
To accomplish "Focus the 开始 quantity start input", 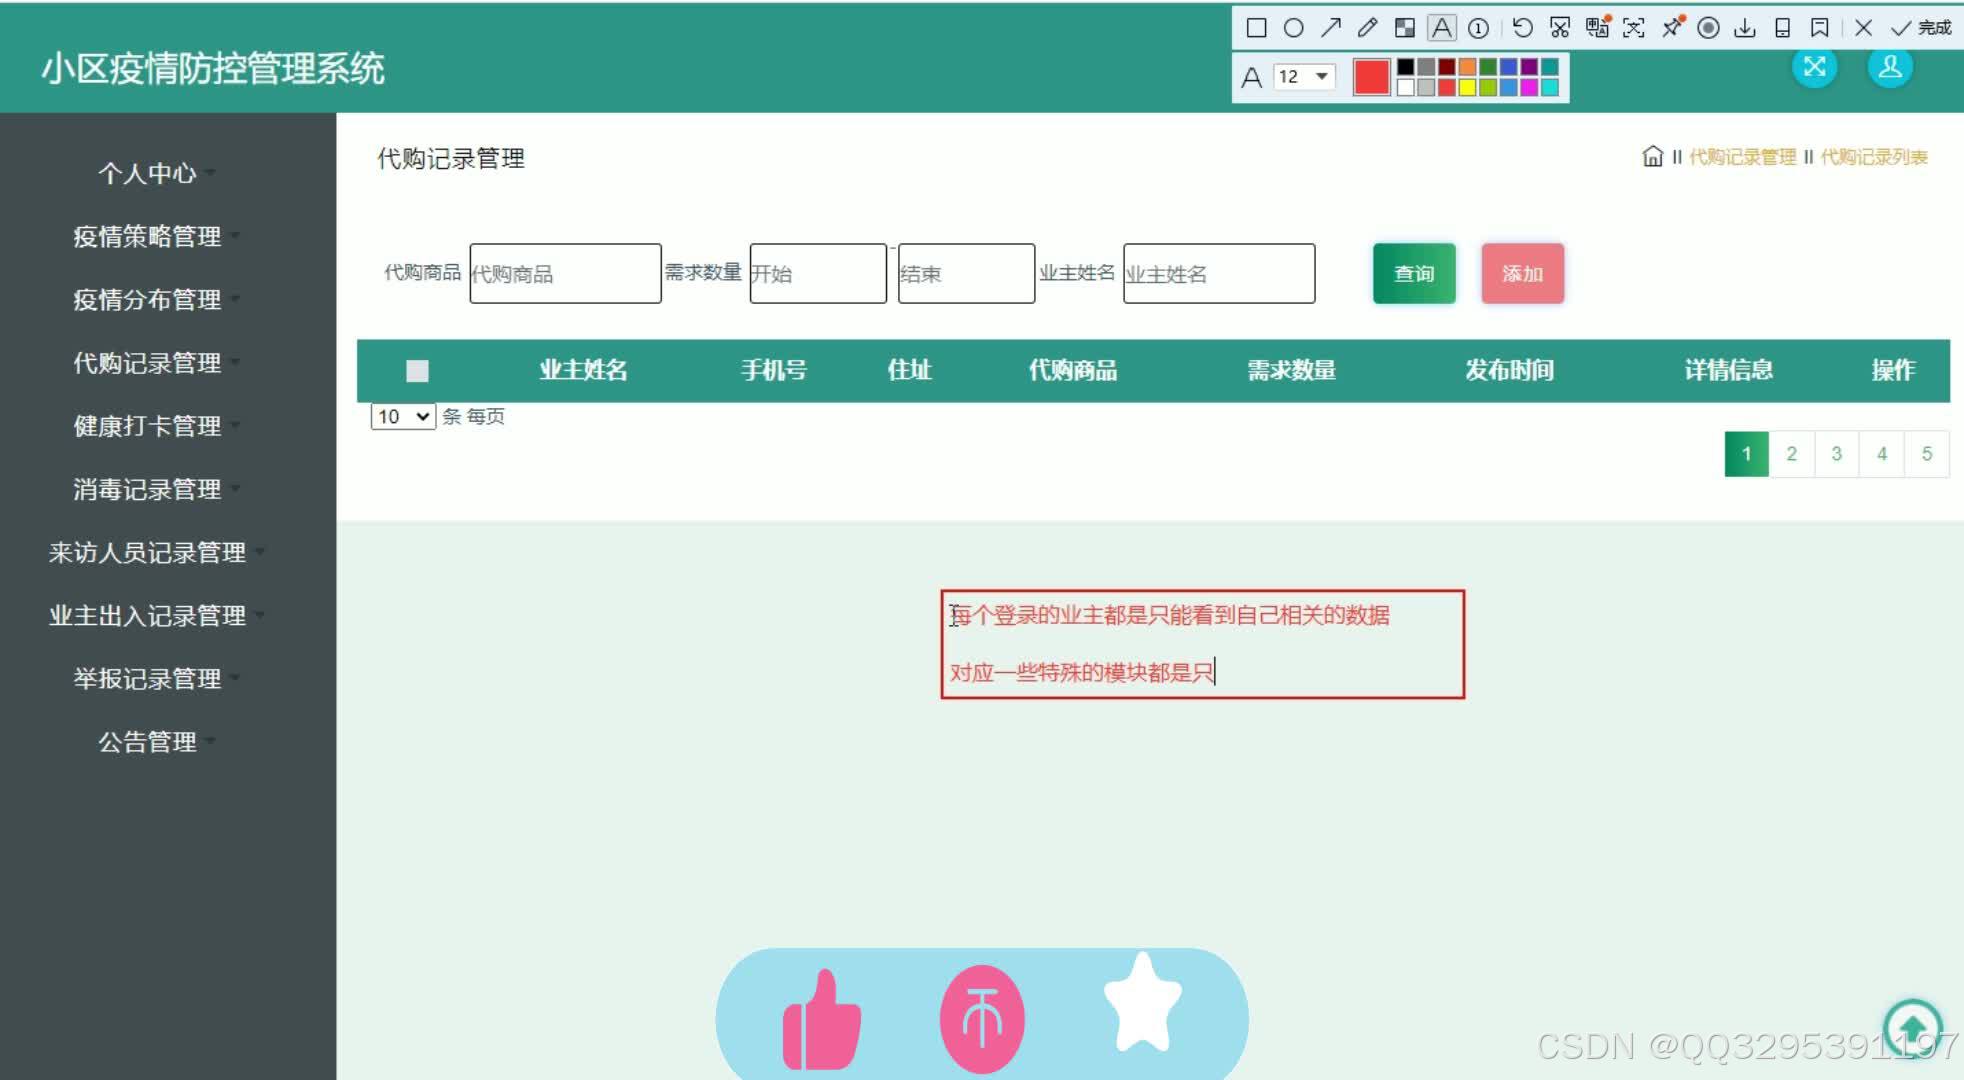I will [x=818, y=273].
